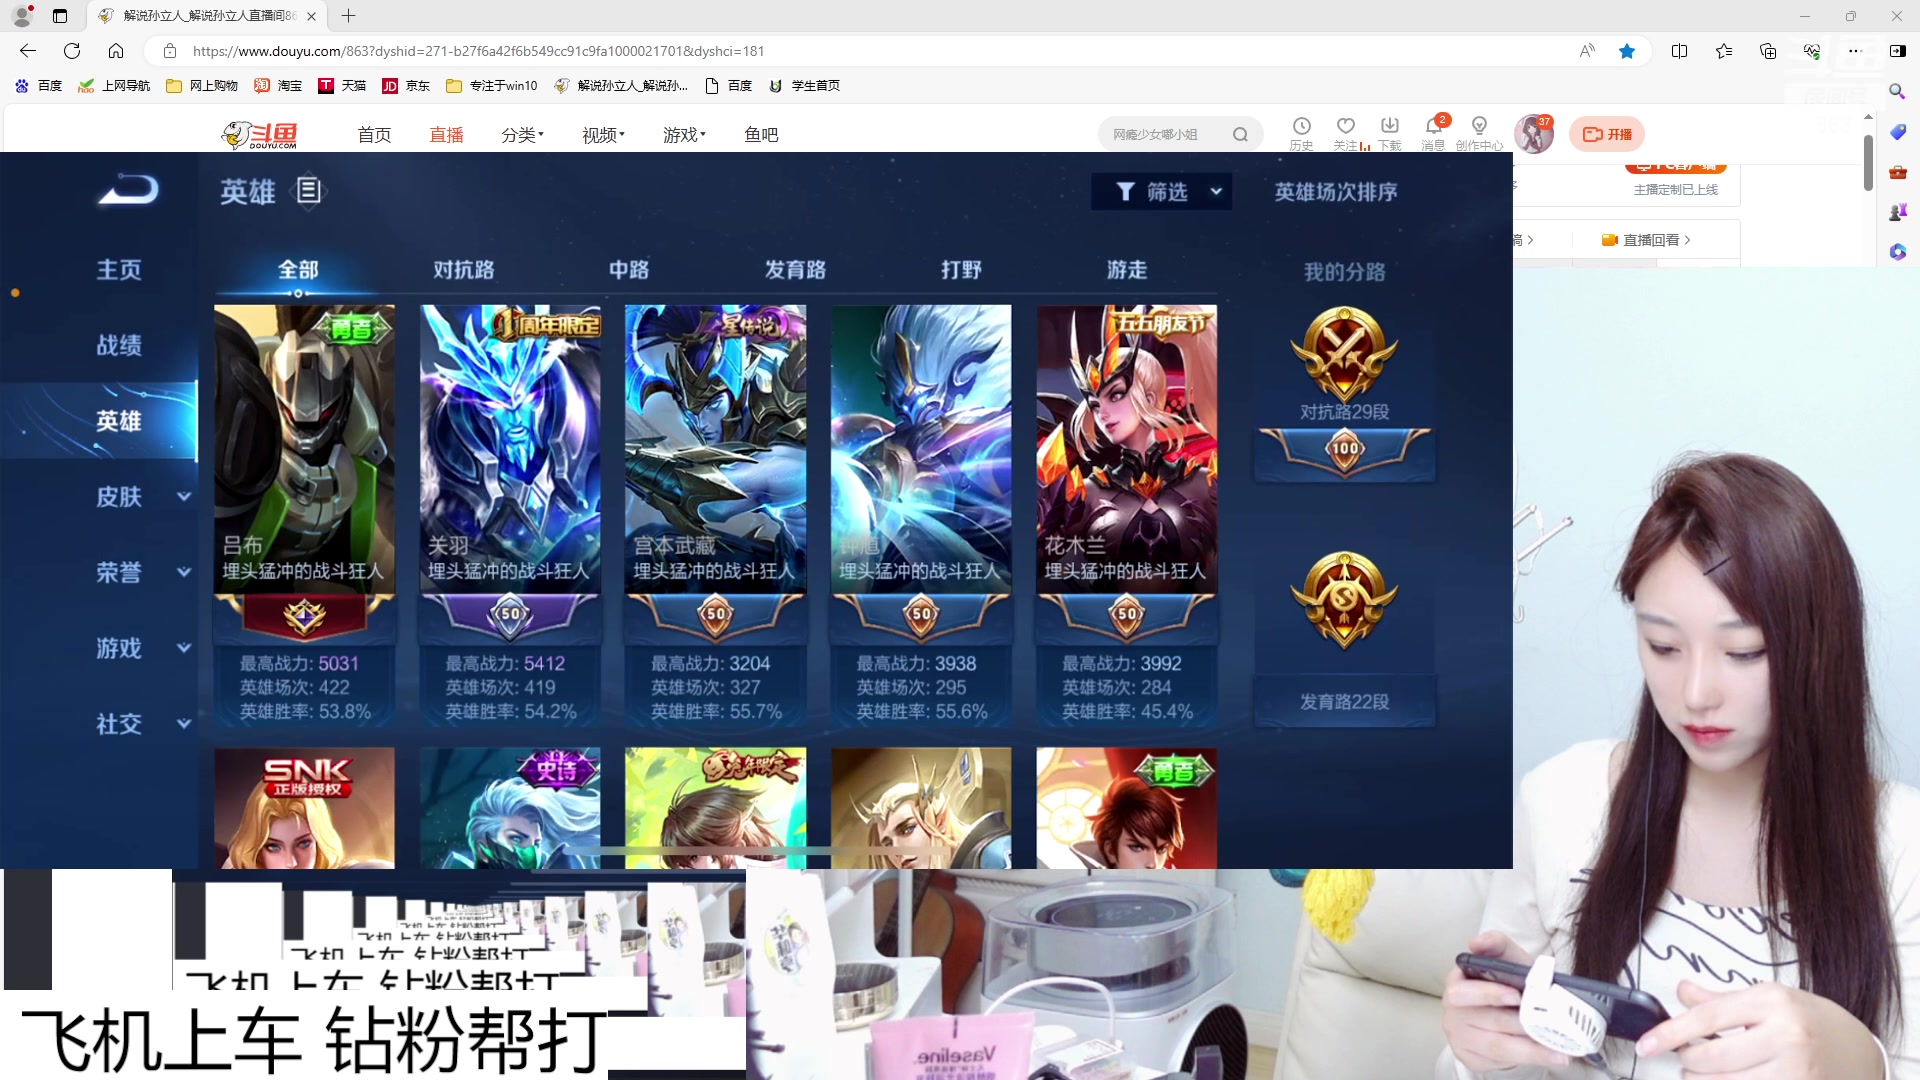Open browser settings and more menu
The height and width of the screenshot is (1080, 1920).
tap(1855, 51)
